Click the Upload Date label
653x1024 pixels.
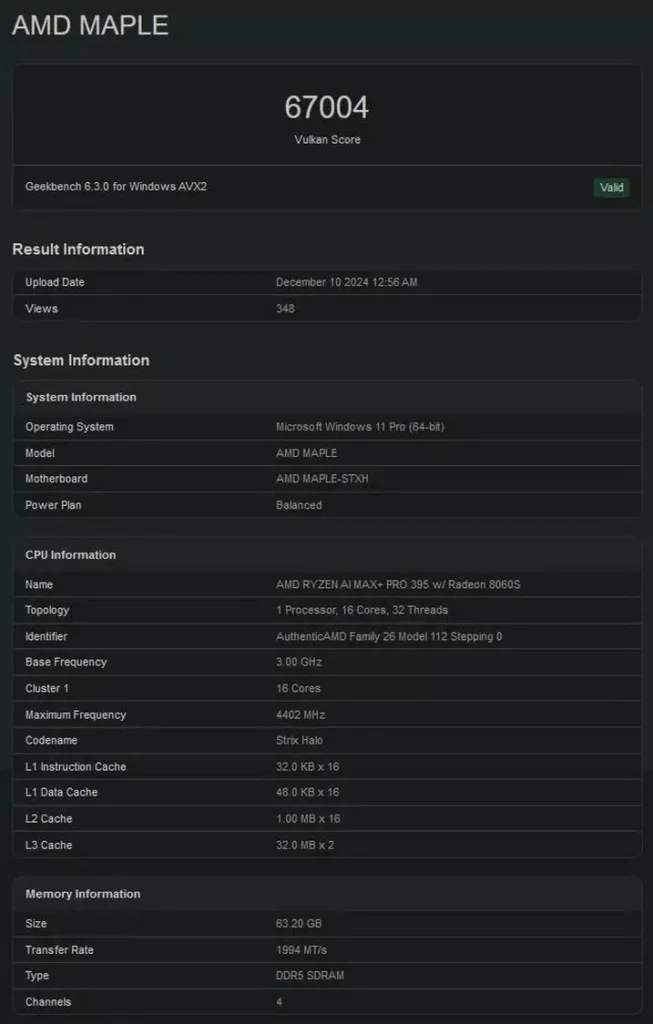click(x=55, y=282)
